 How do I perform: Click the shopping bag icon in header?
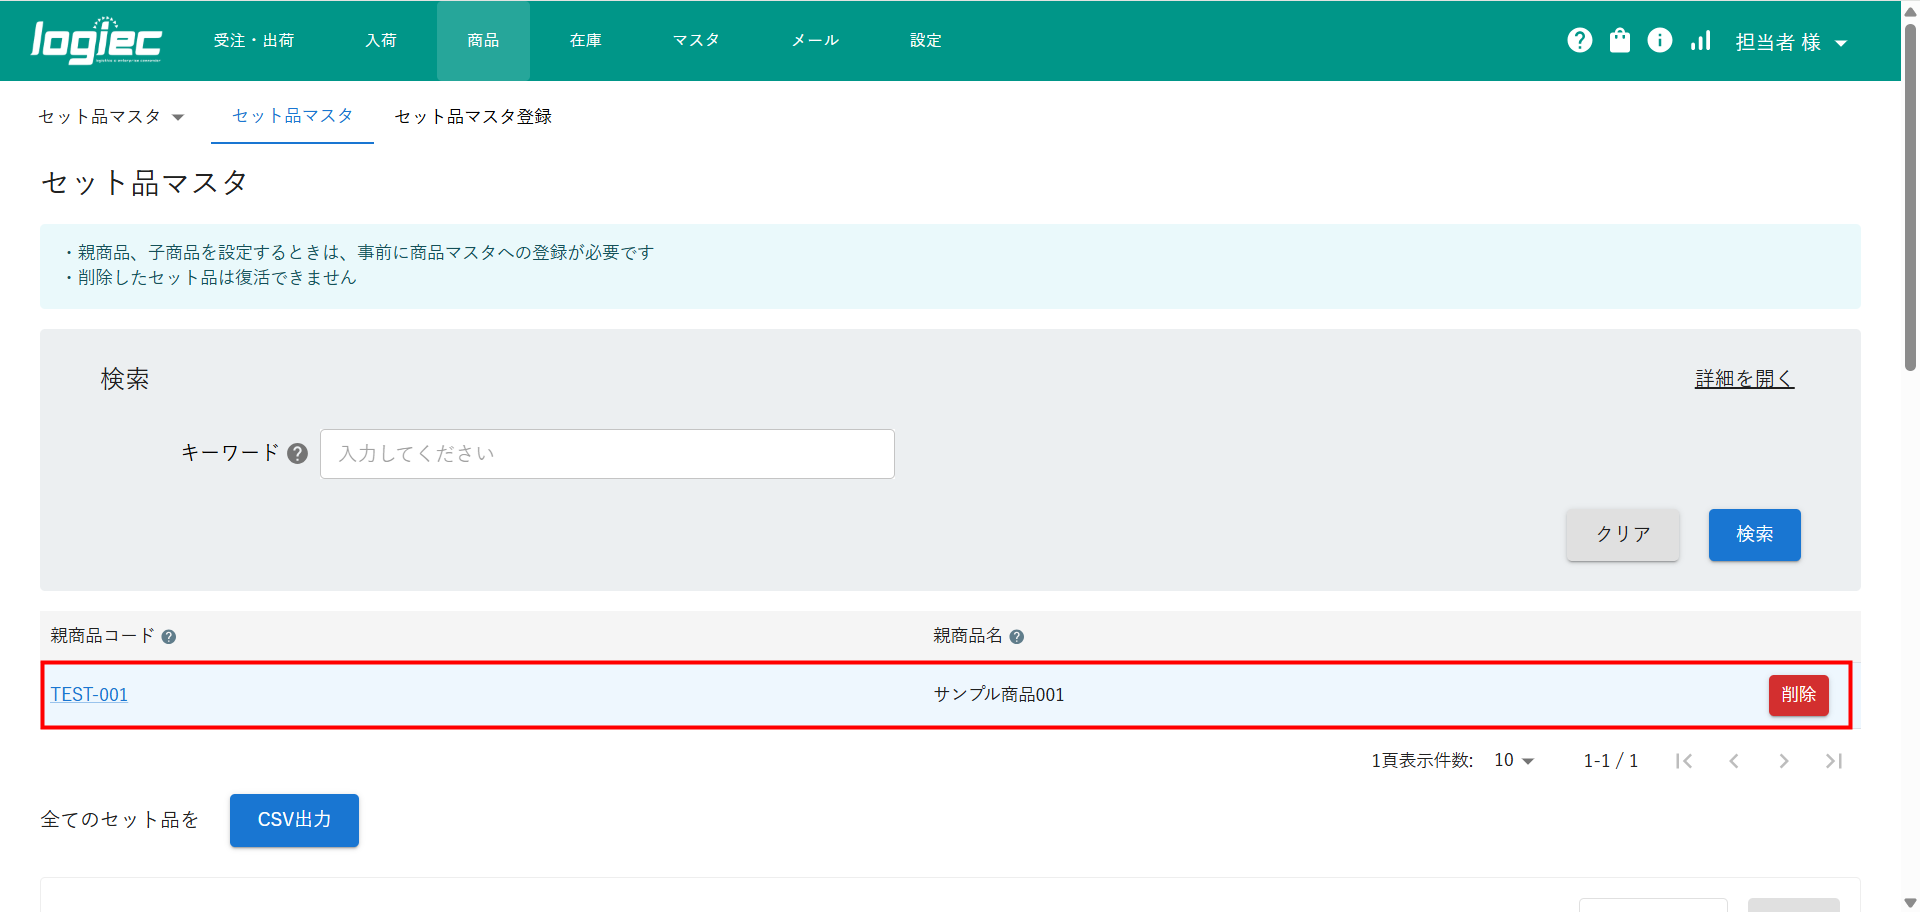coord(1619,40)
